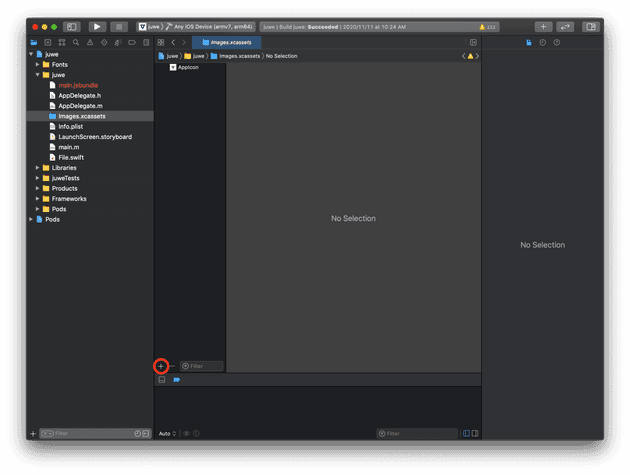Click Images.xcassets in the breadcrumb
630x475 pixels.
(236, 56)
